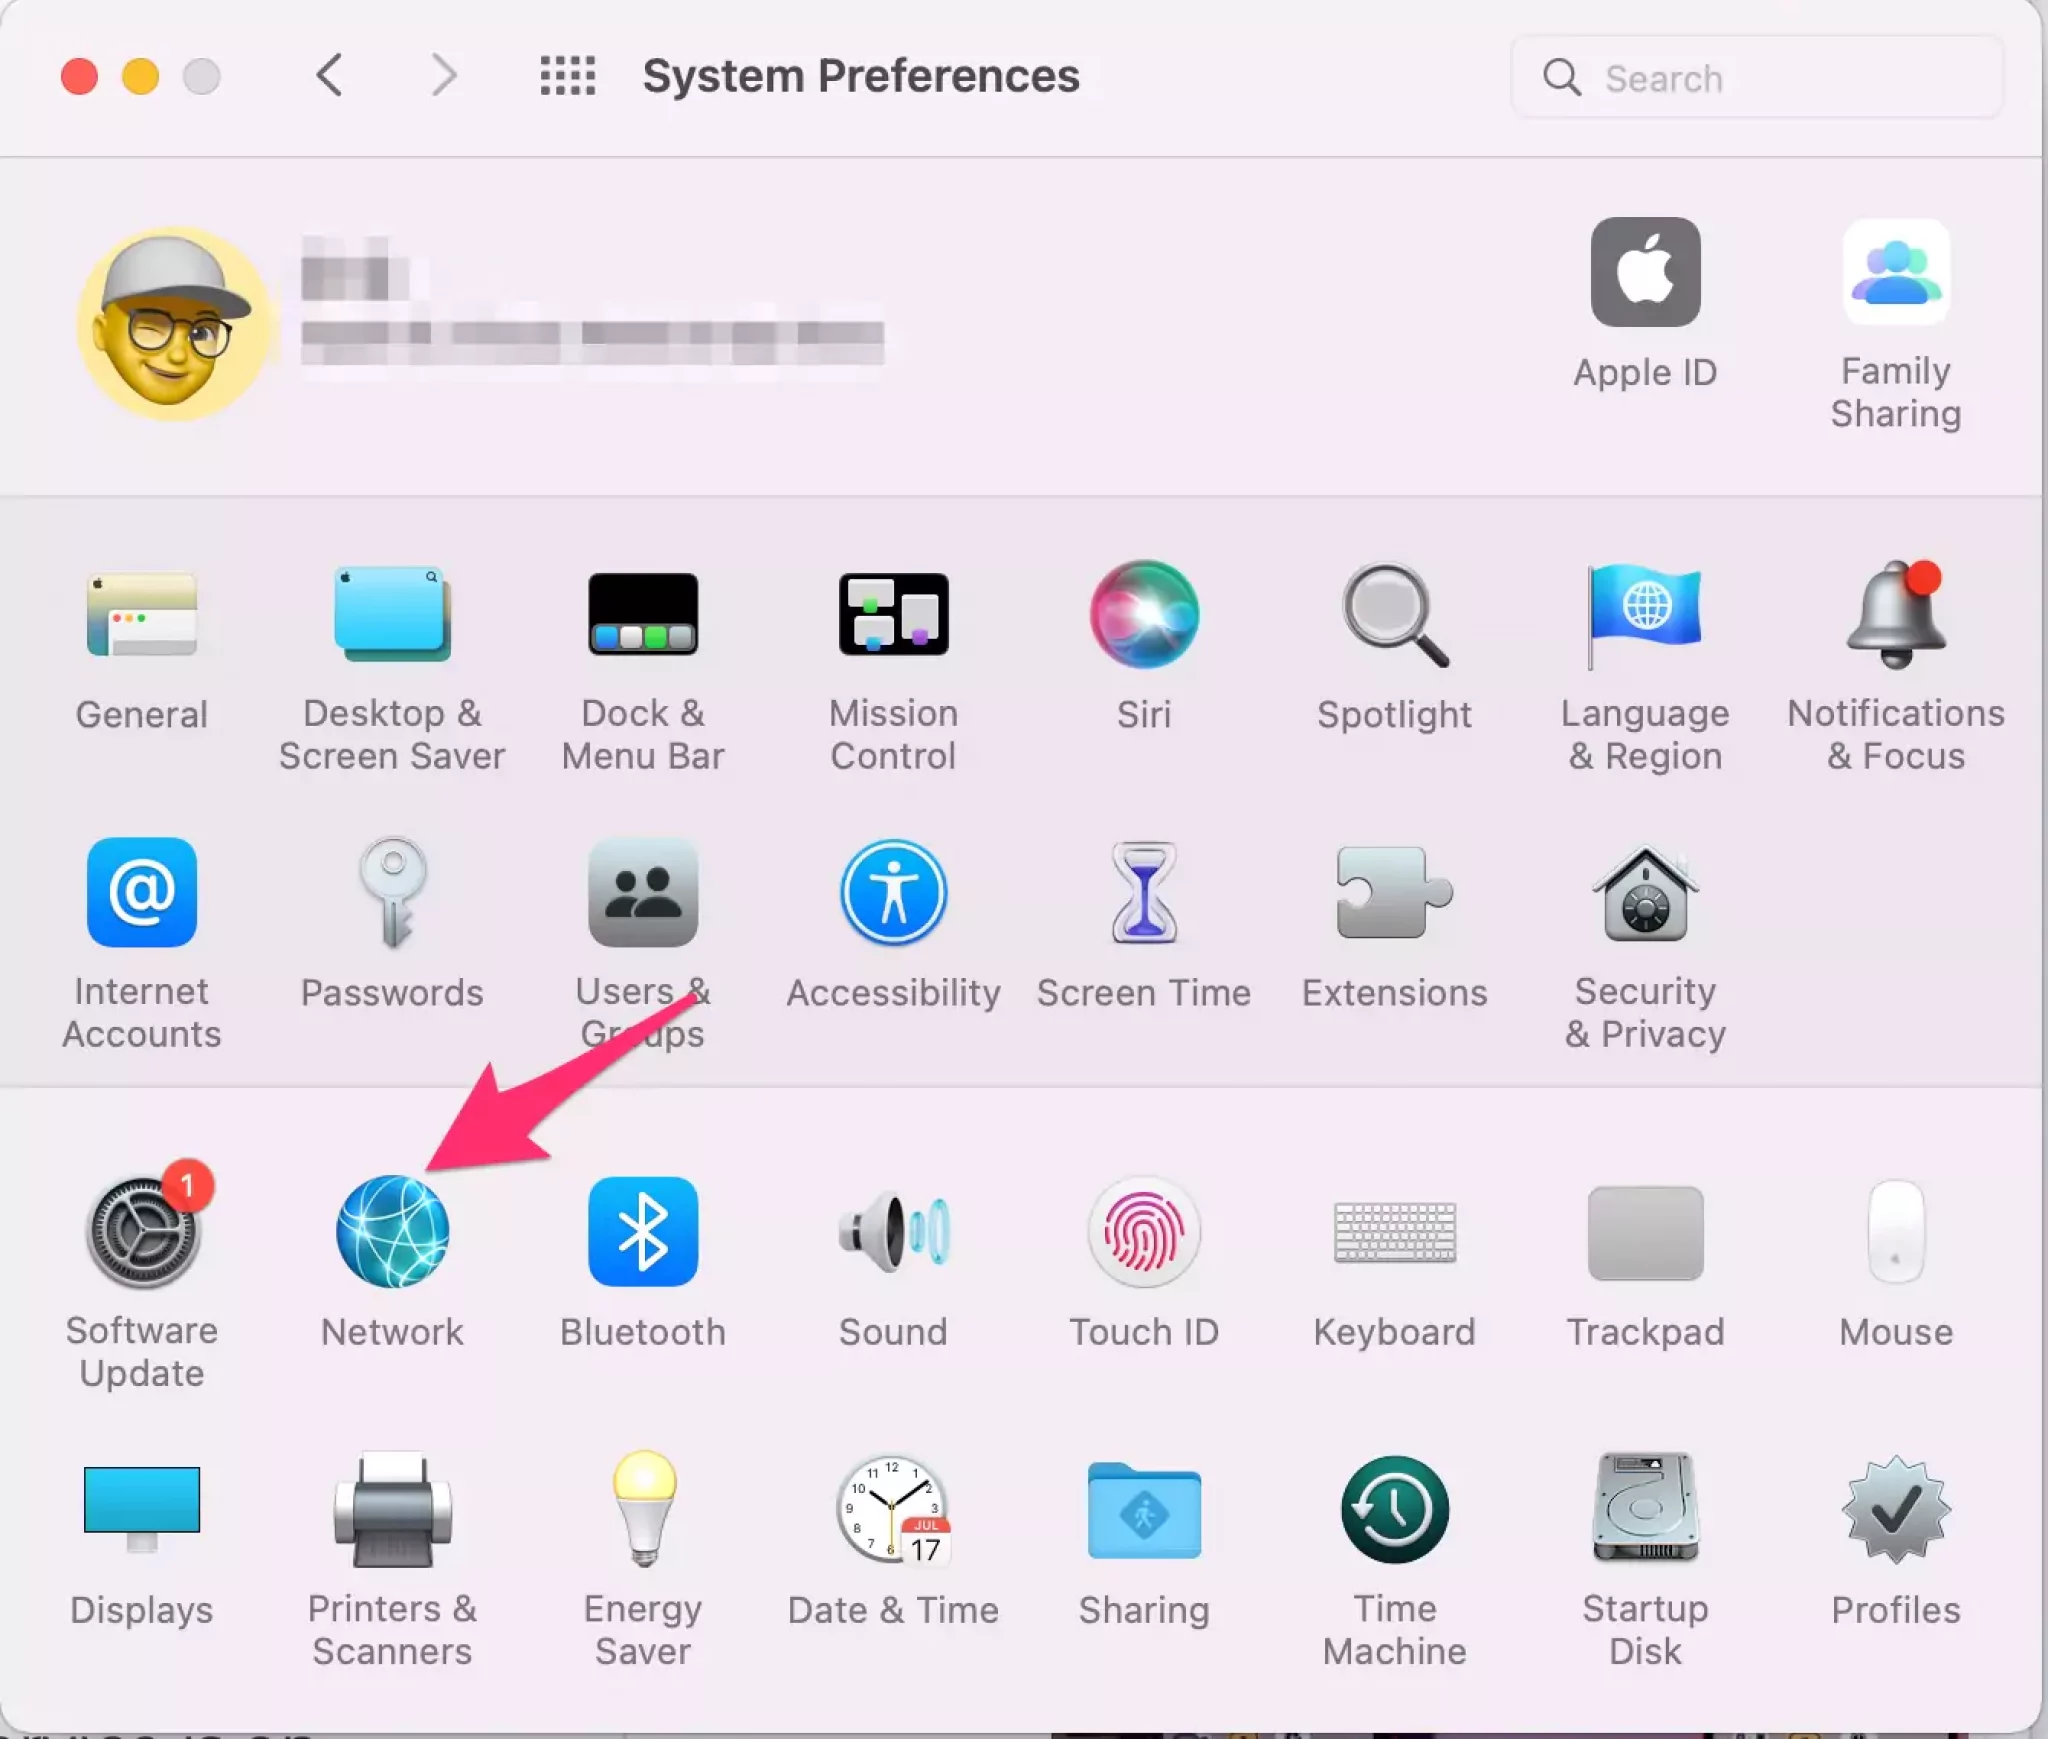Screen dimensions: 2048x1739
Task: Open Spotlight preferences
Action: (1395, 615)
